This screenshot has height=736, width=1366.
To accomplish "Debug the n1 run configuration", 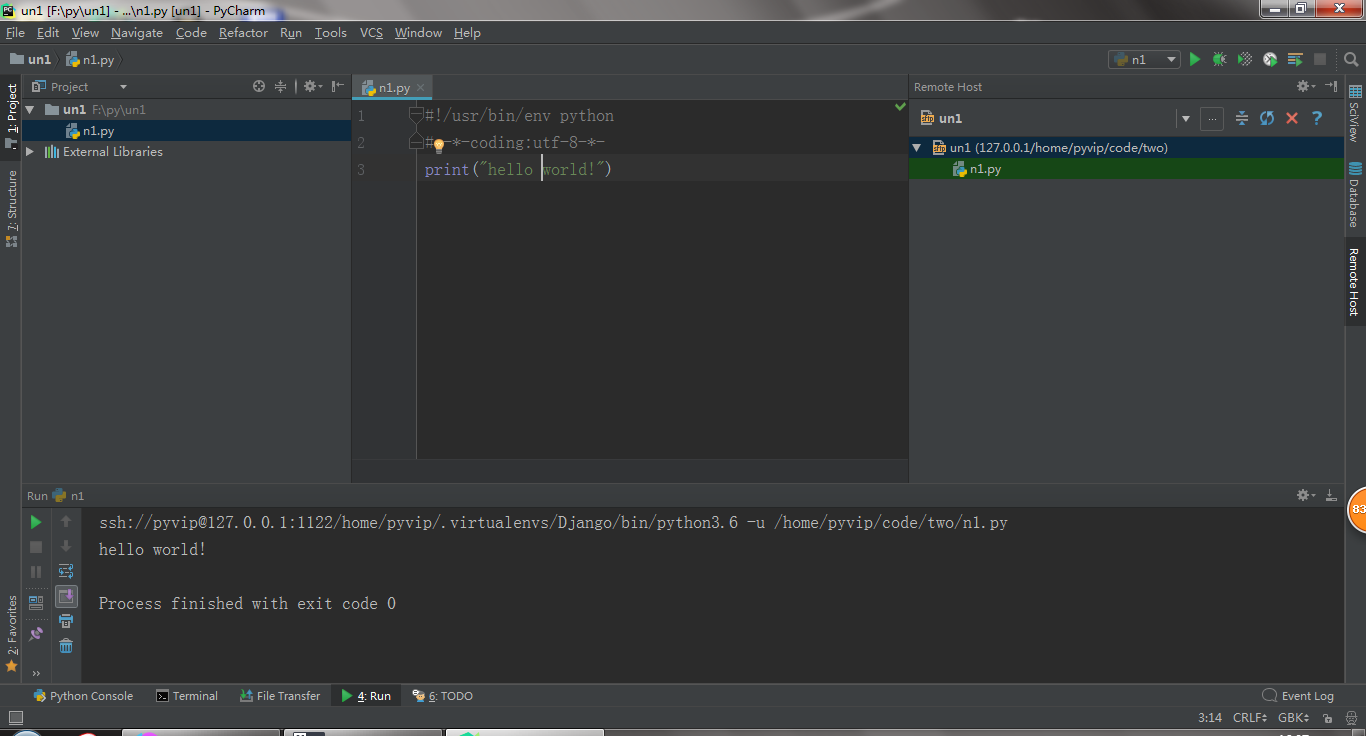I will point(1219,59).
